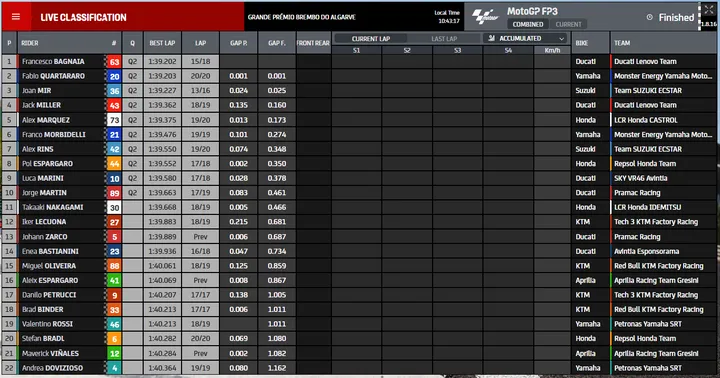Click the S1 sector column header
Viewport: 720px width, 378px height.
click(x=356, y=51)
